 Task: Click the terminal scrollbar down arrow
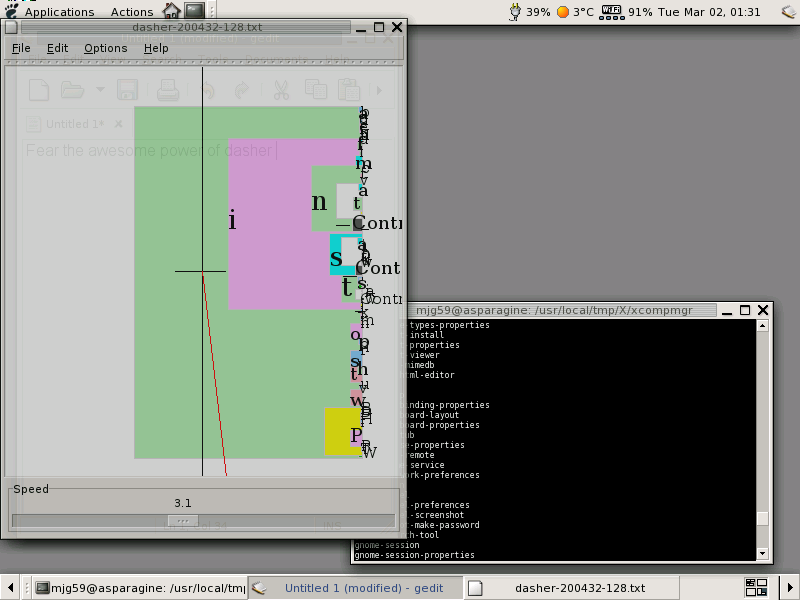click(x=762, y=553)
